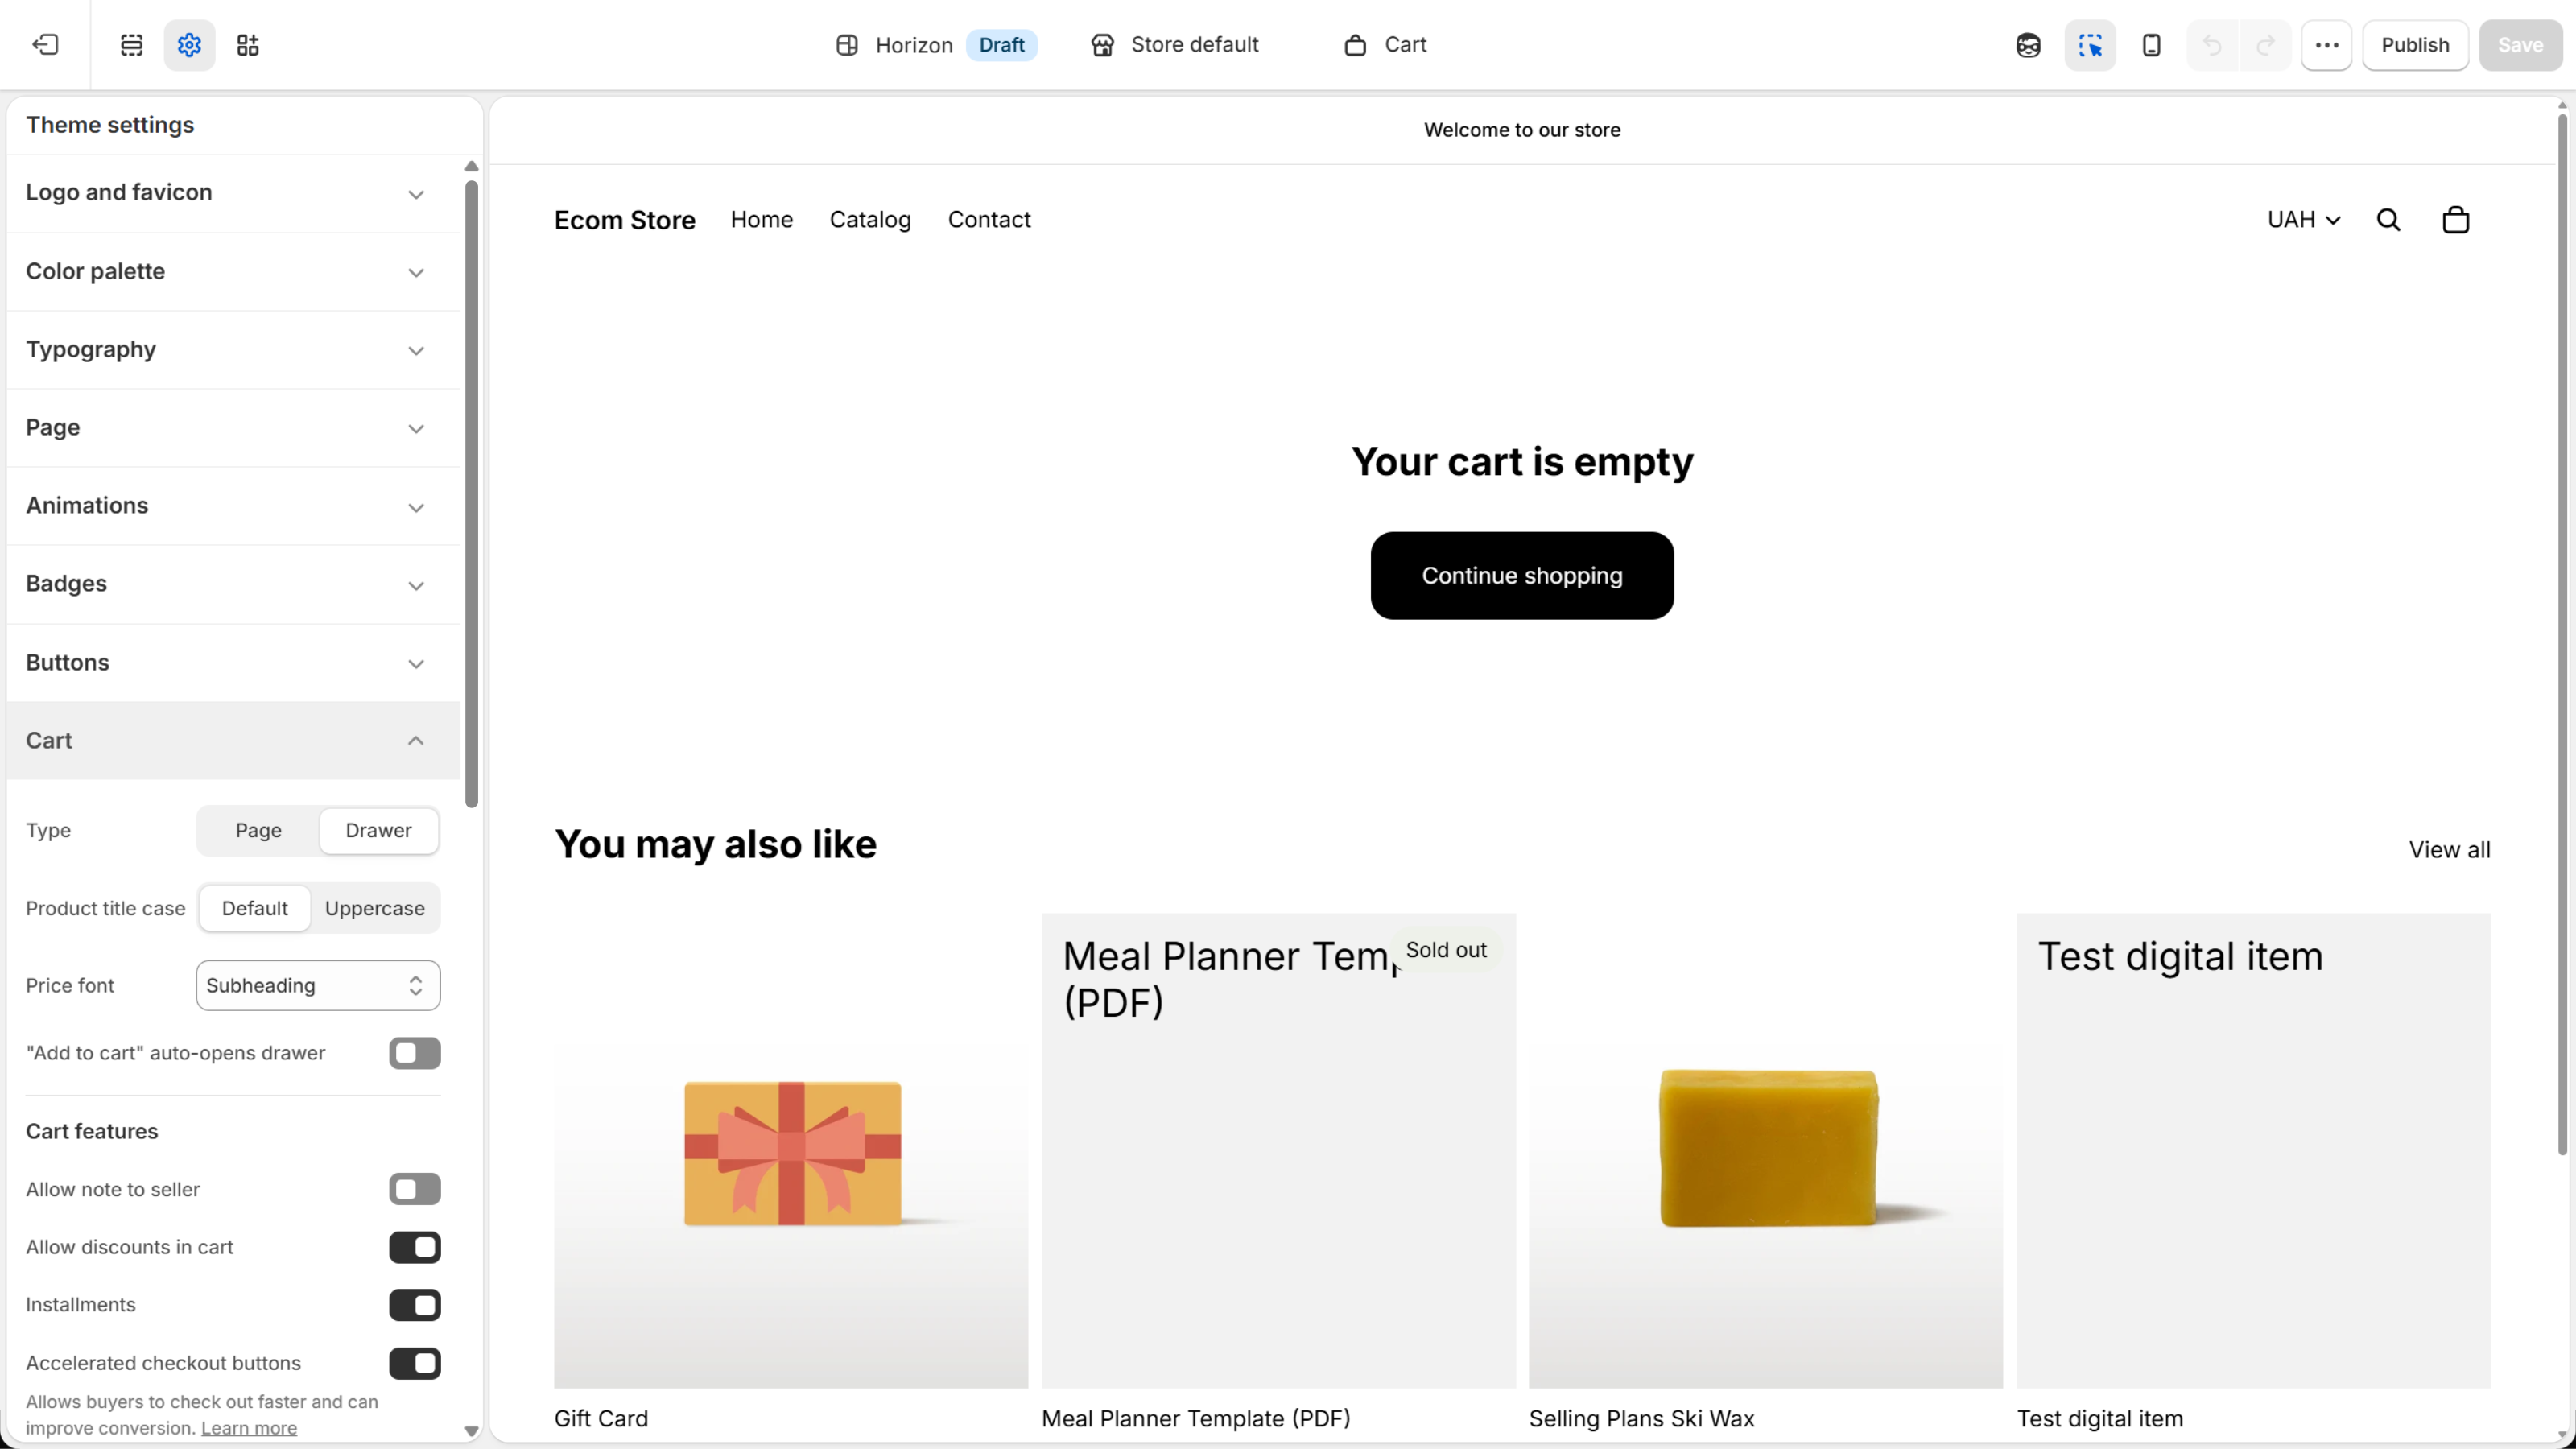Screen dimensions: 2576x1449
Task: Click the You may also like heading
Action: [715, 845]
